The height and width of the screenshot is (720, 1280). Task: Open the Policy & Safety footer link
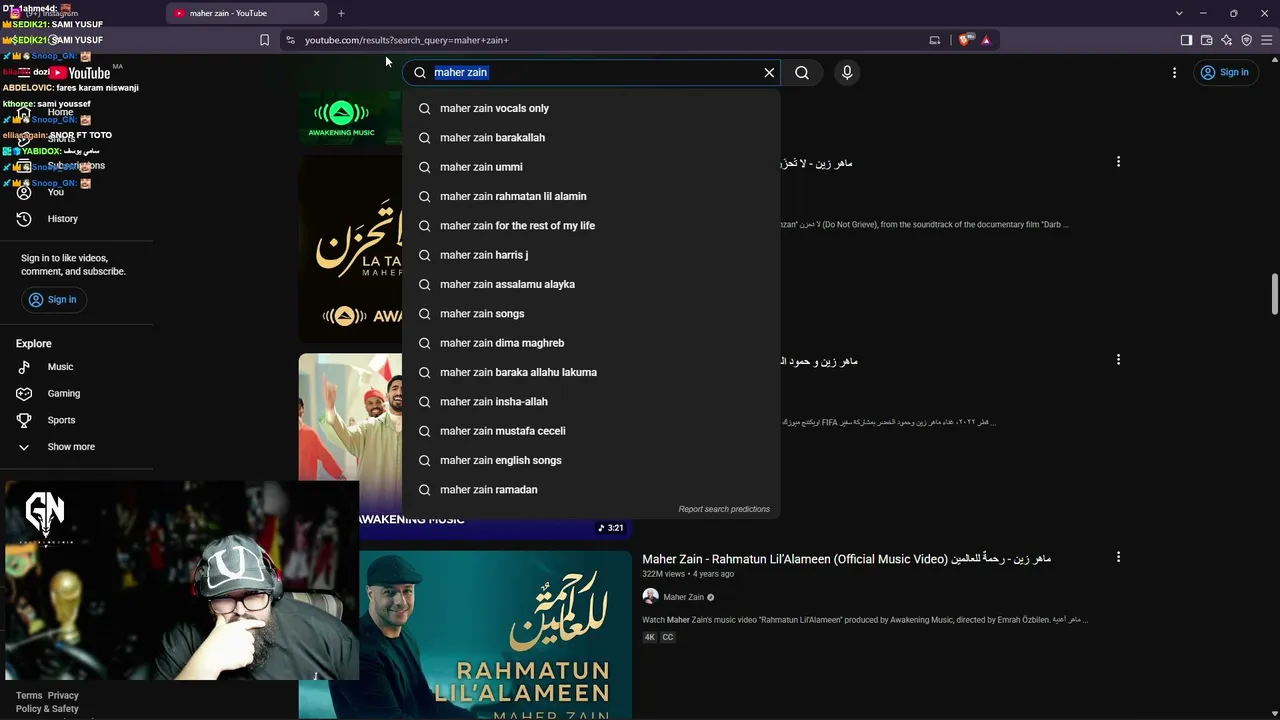coord(47,709)
